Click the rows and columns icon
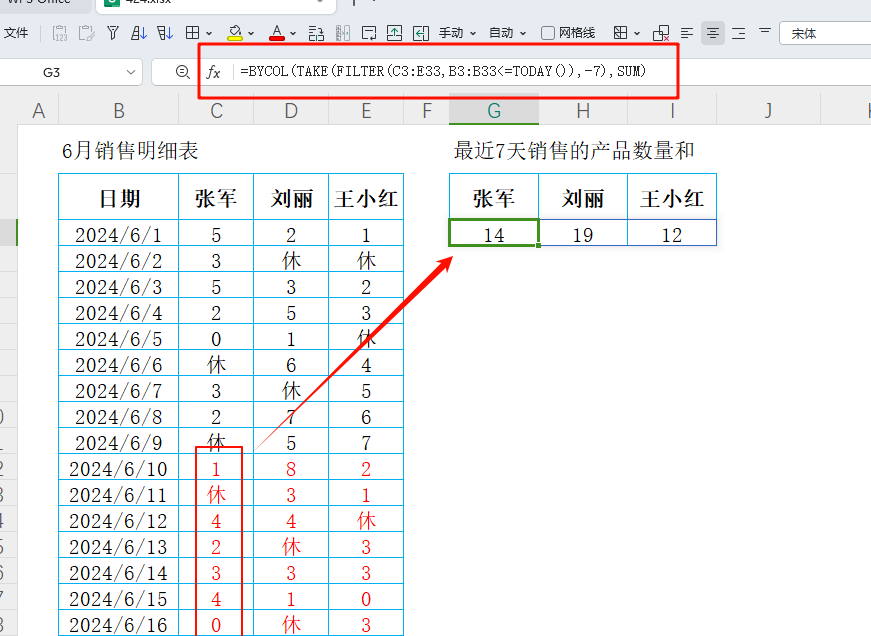This screenshot has width=871, height=636. point(316,33)
